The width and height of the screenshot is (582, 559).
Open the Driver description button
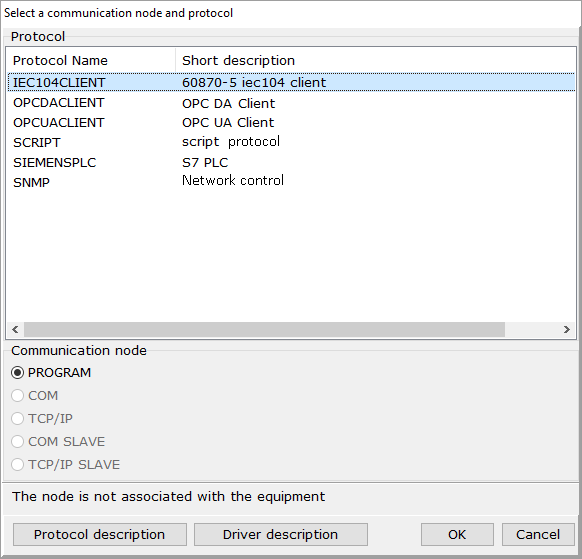coord(281,534)
